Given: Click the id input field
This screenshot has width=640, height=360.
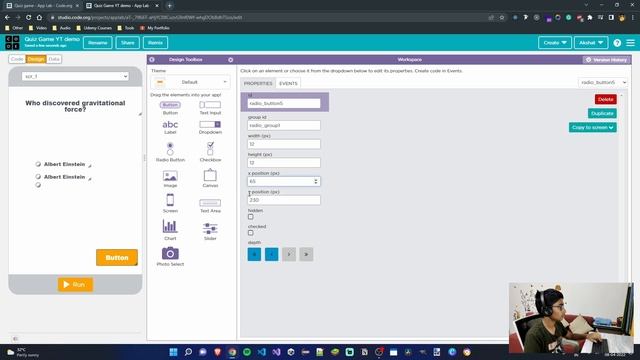Looking at the screenshot, I should point(284,103).
